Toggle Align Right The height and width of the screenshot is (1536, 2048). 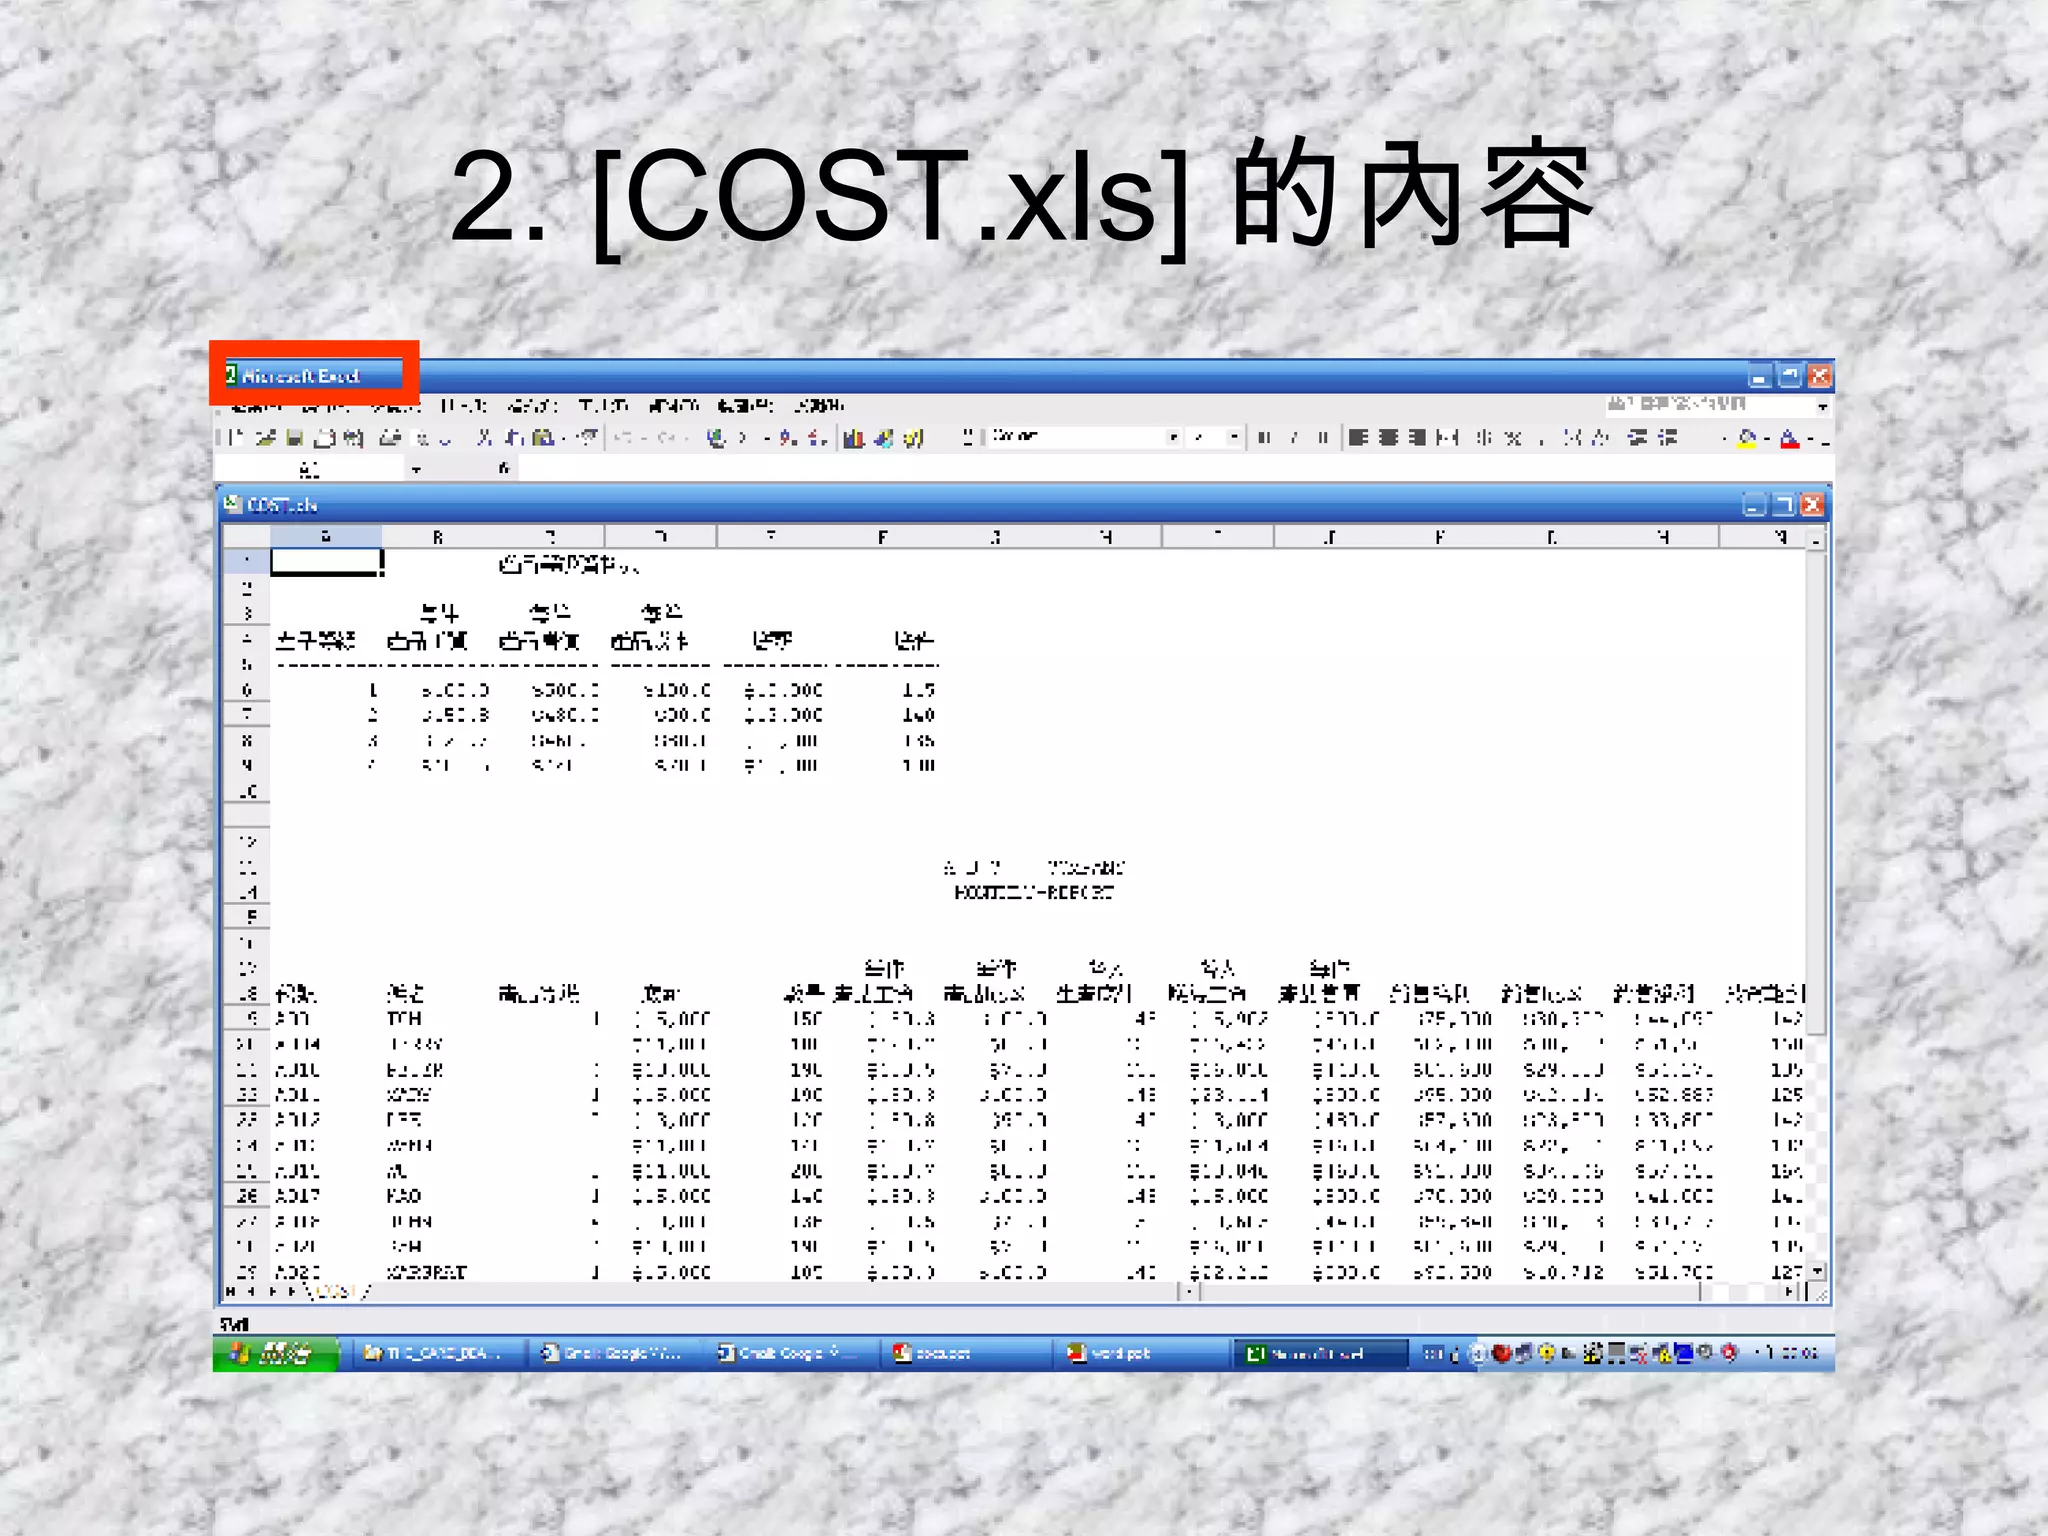pyautogui.click(x=1418, y=437)
